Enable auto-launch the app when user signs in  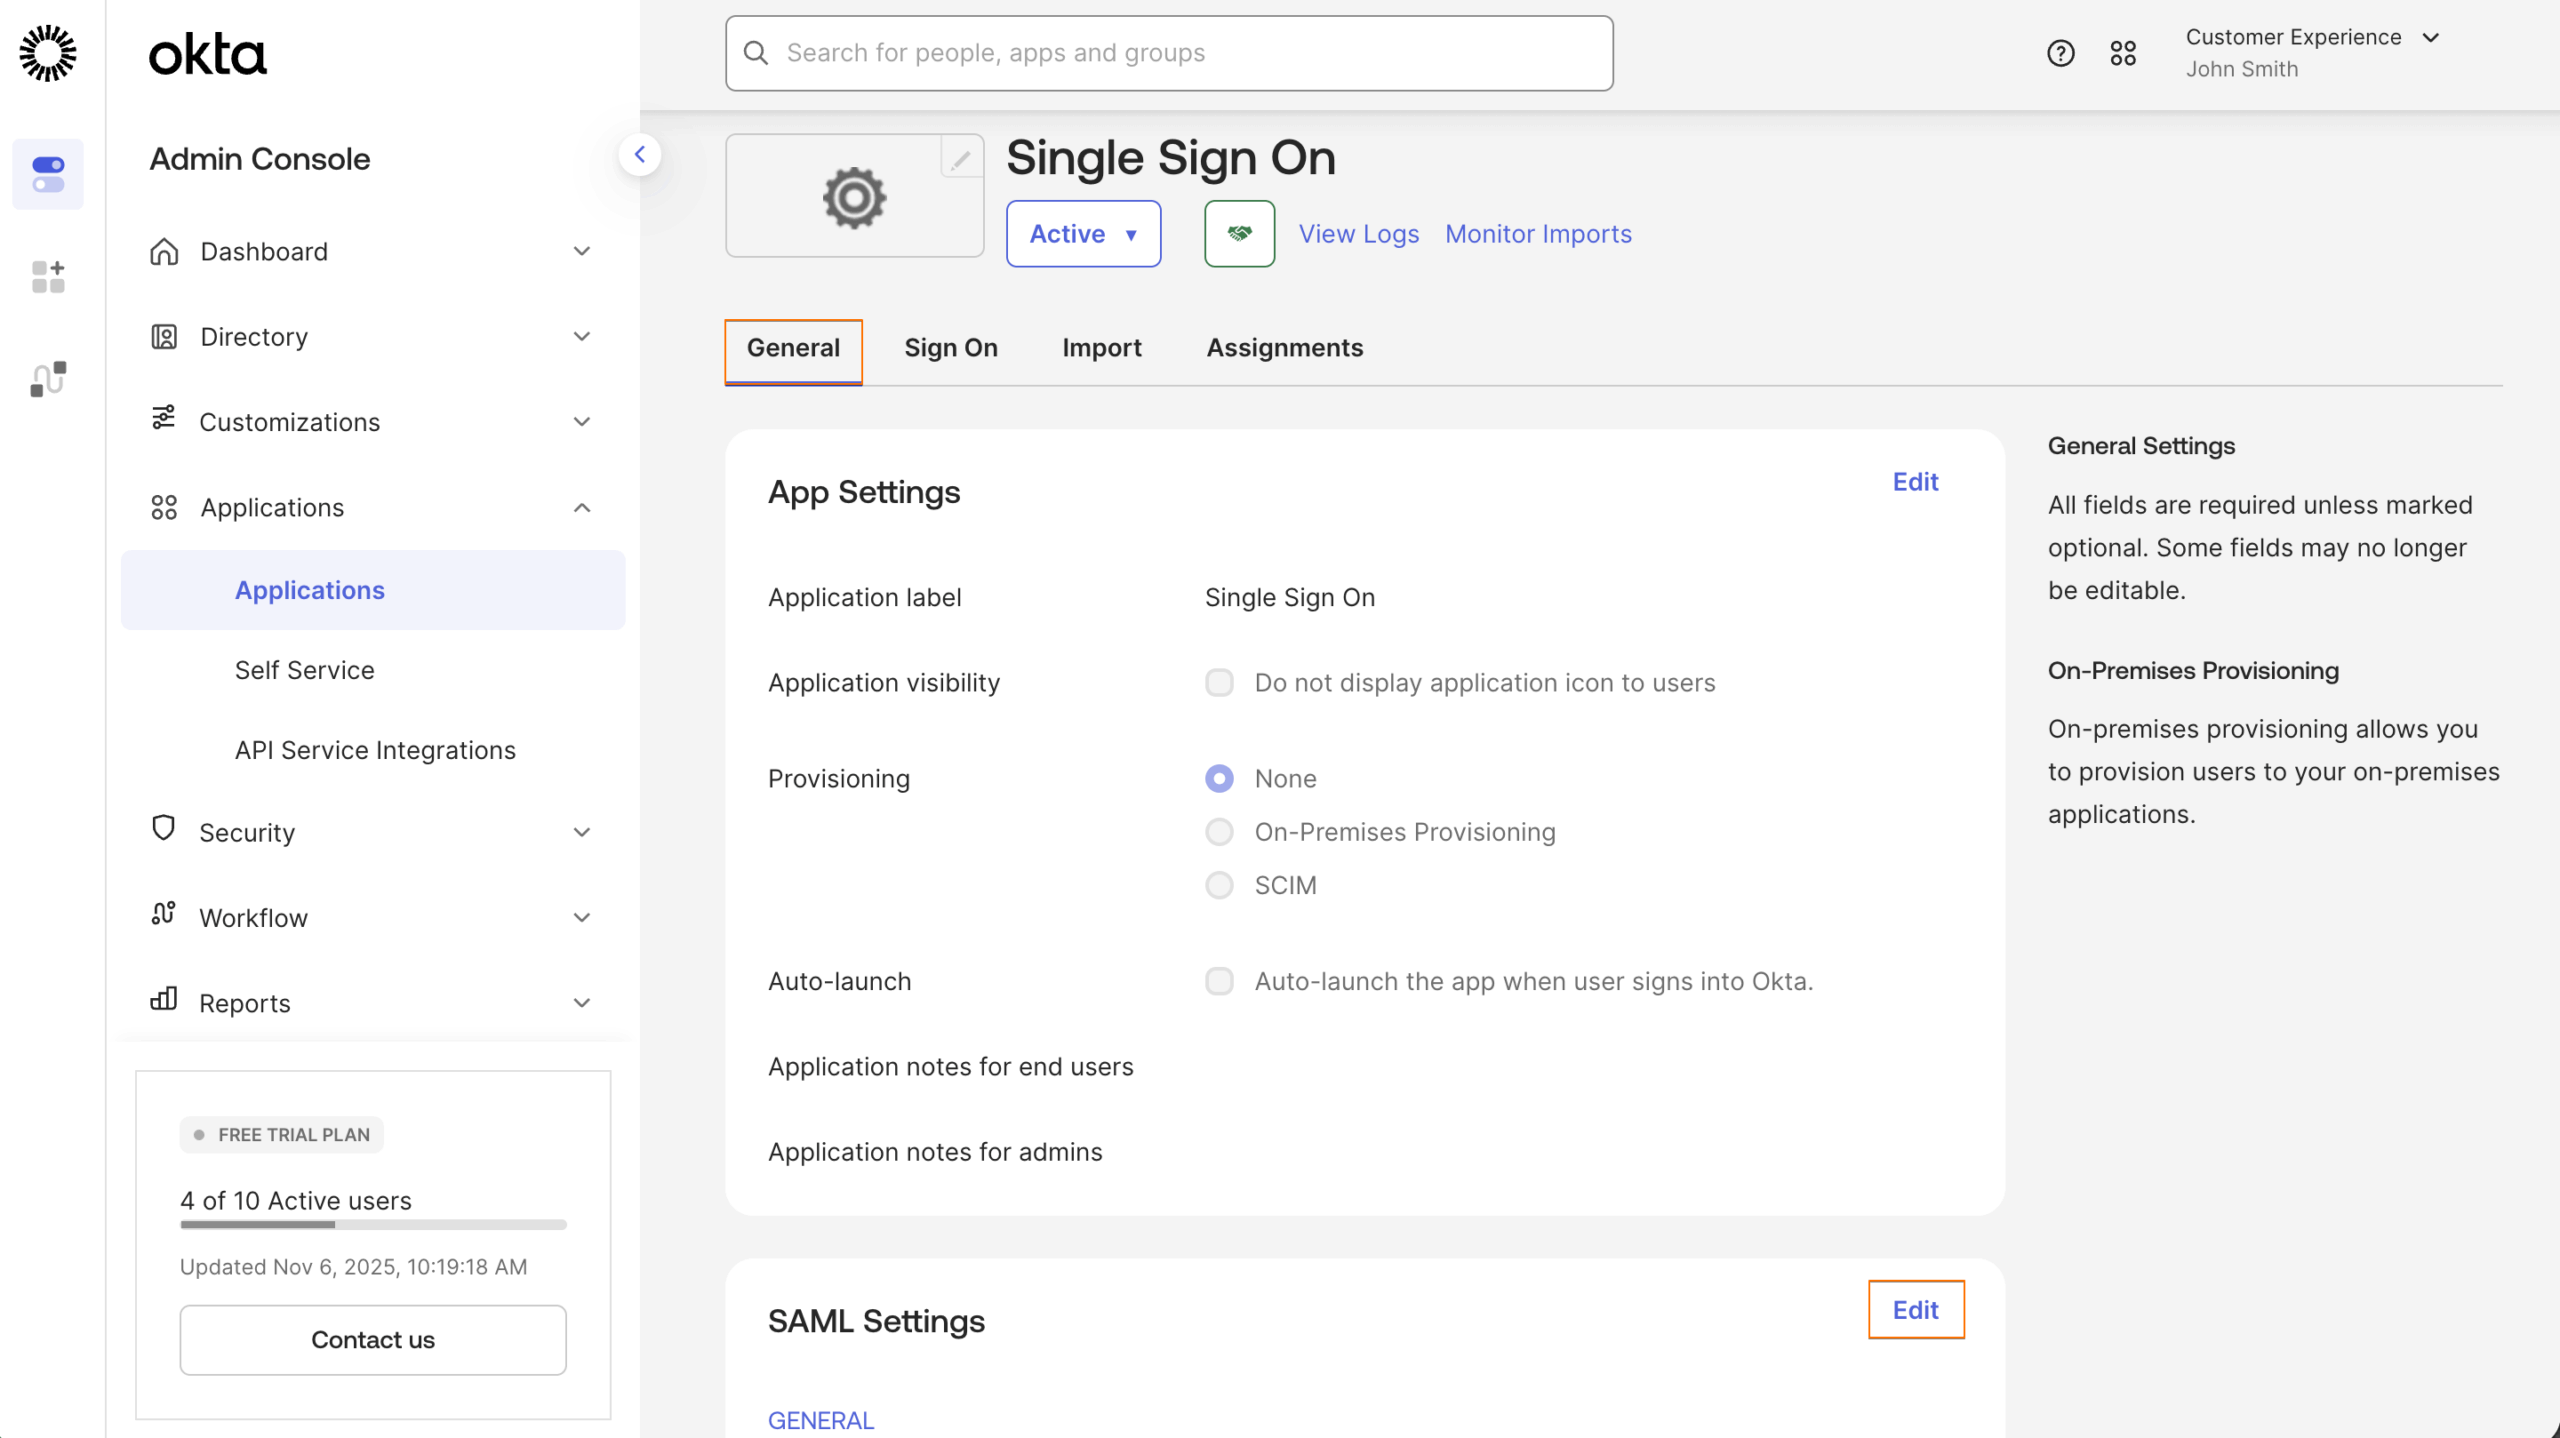pos(1219,981)
